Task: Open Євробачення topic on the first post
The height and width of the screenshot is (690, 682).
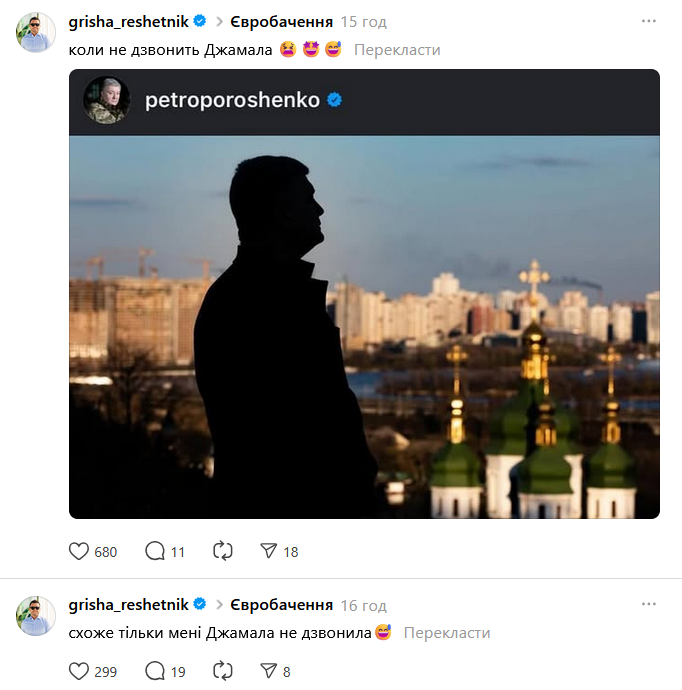Action: click(x=280, y=21)
